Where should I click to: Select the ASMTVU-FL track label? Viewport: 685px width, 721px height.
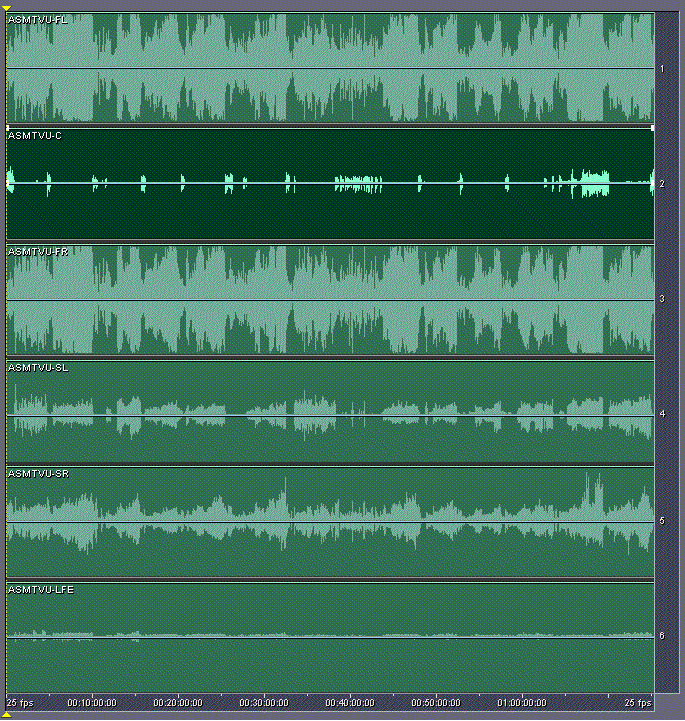click(x=38, y=19)
